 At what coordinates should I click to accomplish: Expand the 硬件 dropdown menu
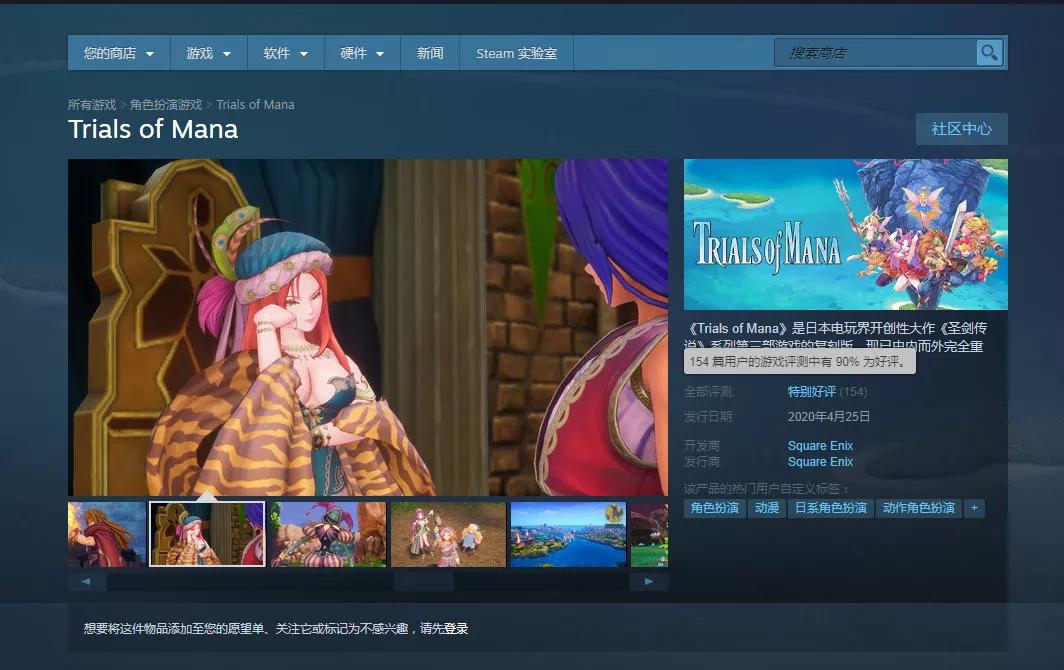(x=362, y=53)
